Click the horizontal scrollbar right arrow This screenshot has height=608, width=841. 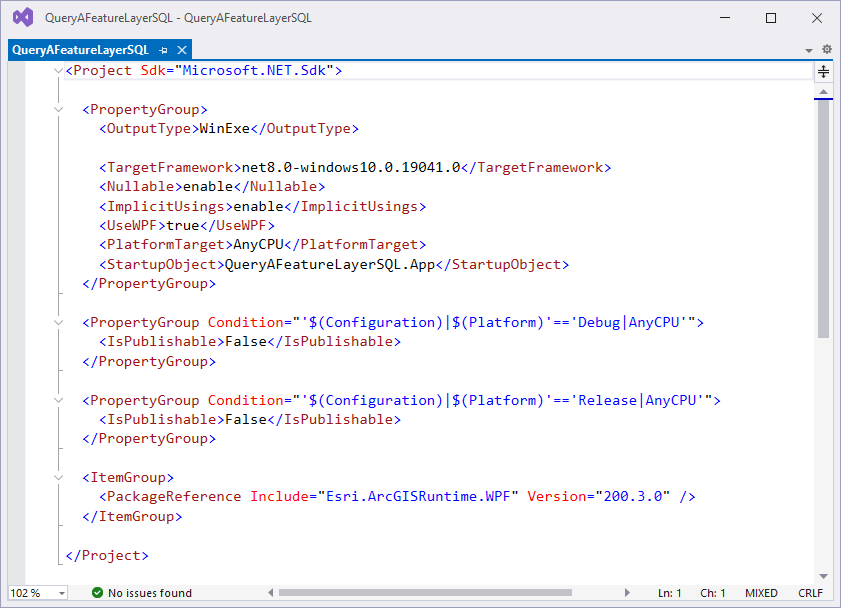click(x=627, y=592)
